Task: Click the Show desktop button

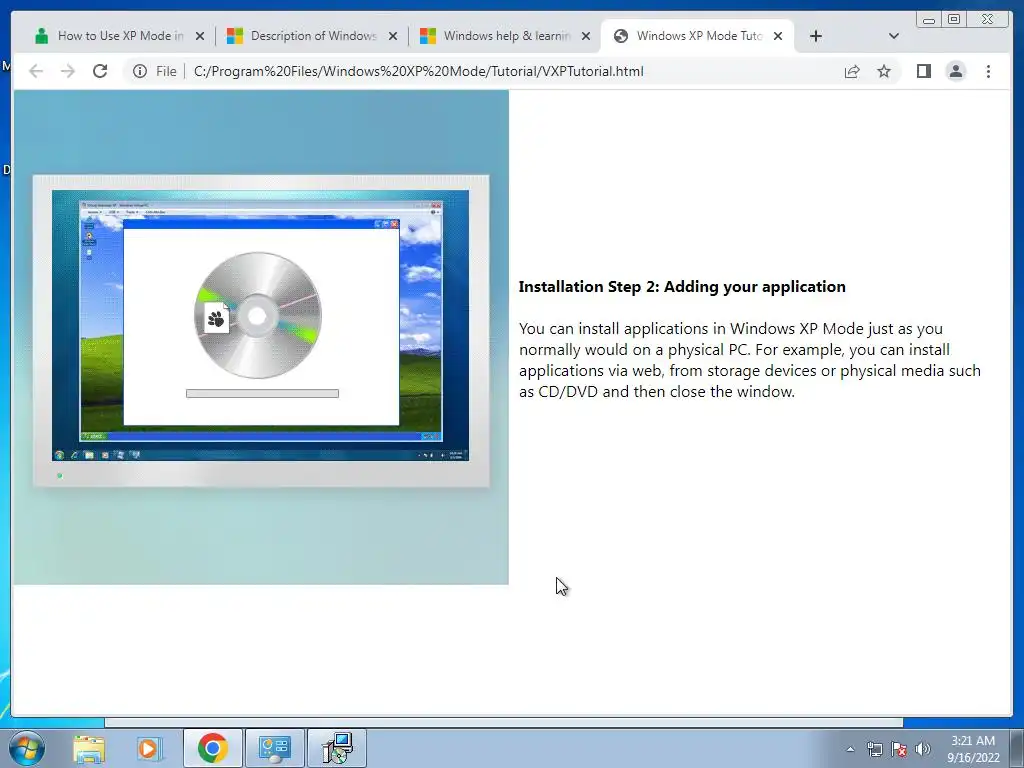Action: (1017, 748)
